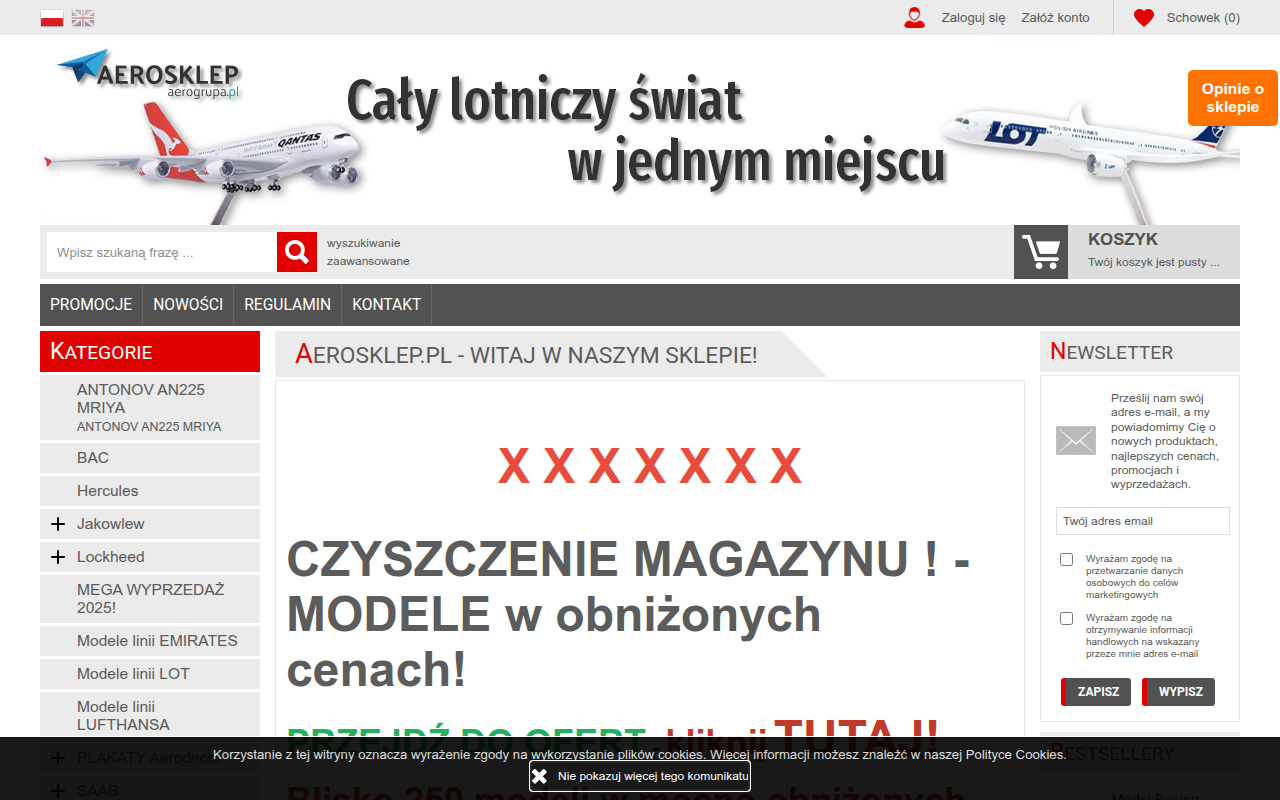Check the commercial information email consent checkbox
Viewport: 1280px width, 800px height.
pos(1067,619)
